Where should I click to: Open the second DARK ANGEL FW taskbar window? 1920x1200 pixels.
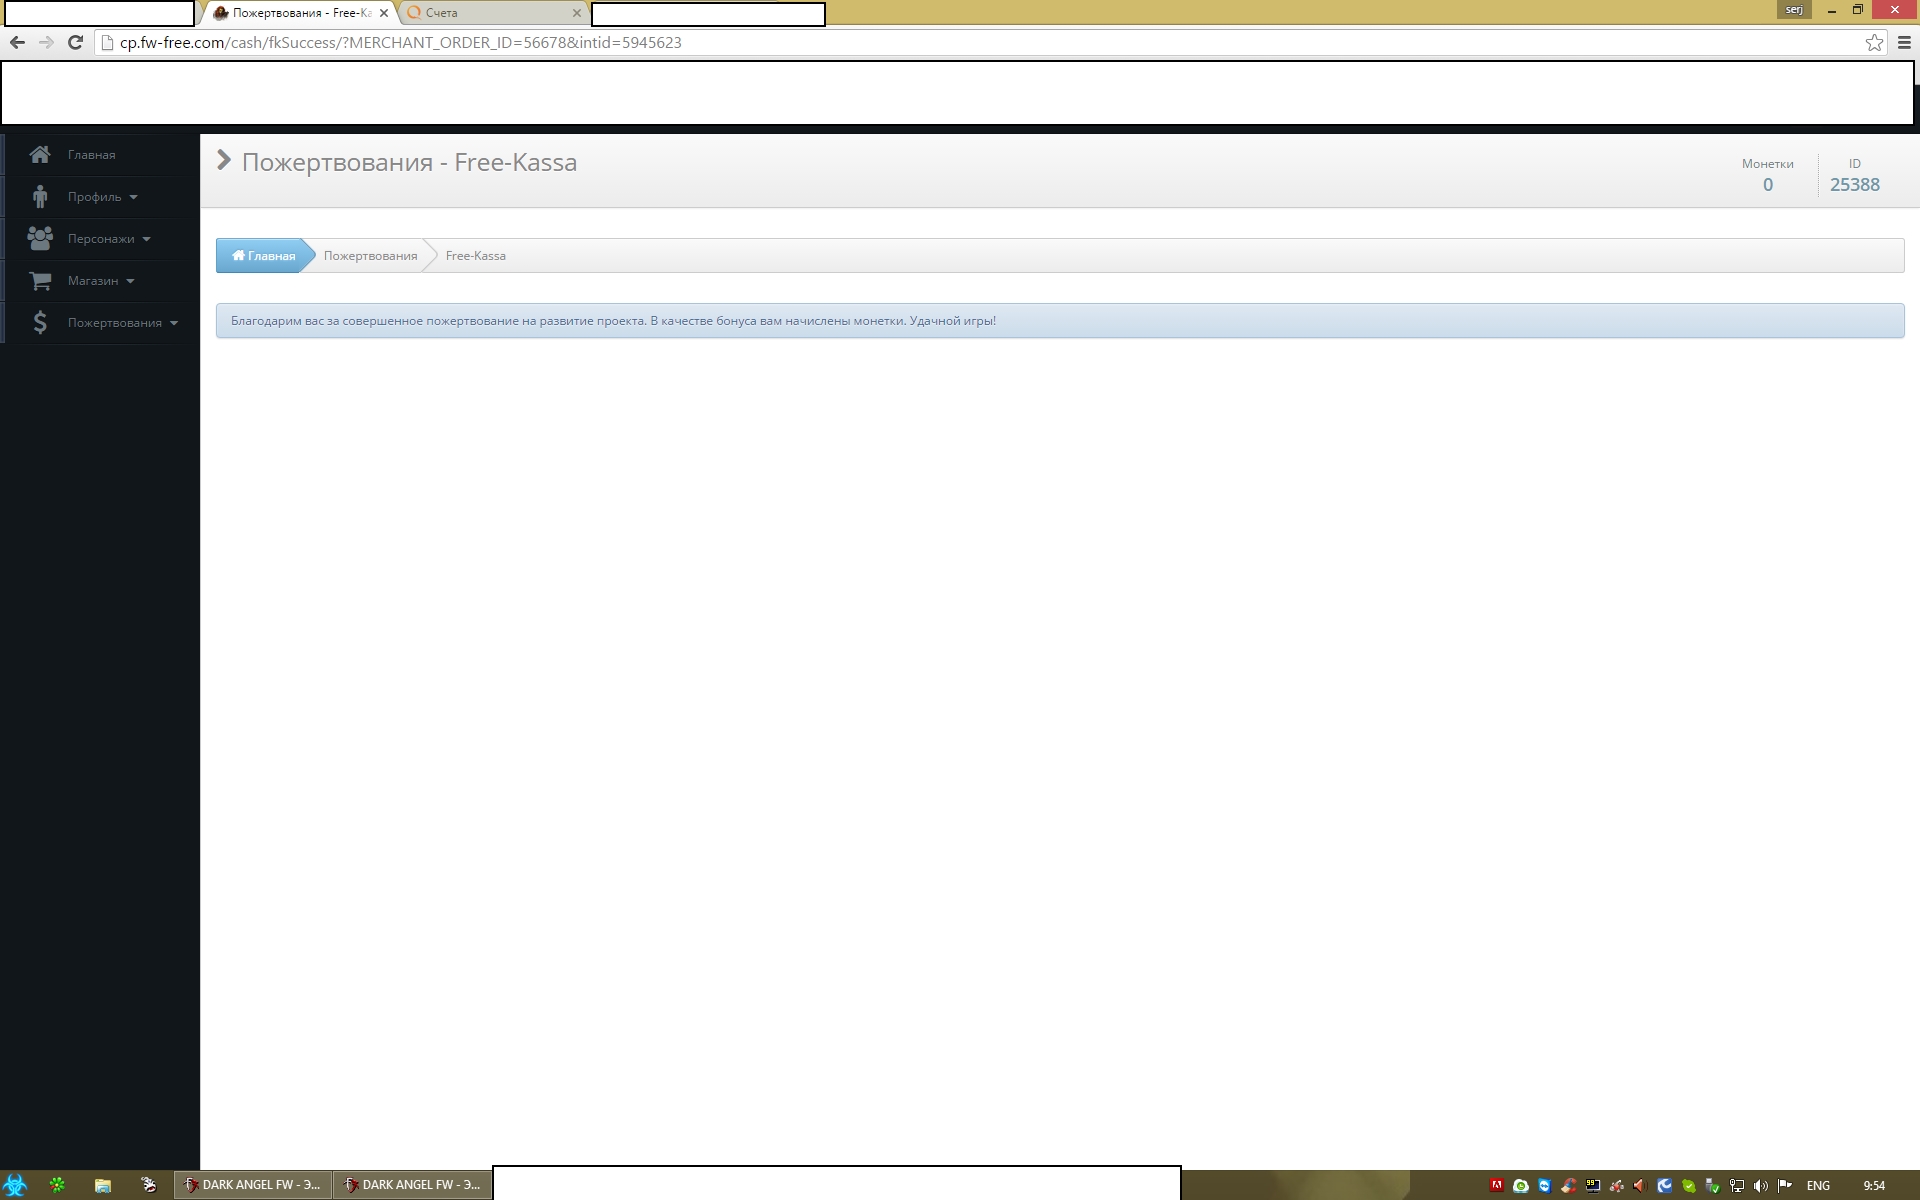pyautogui.click(x=413, y=1185)
